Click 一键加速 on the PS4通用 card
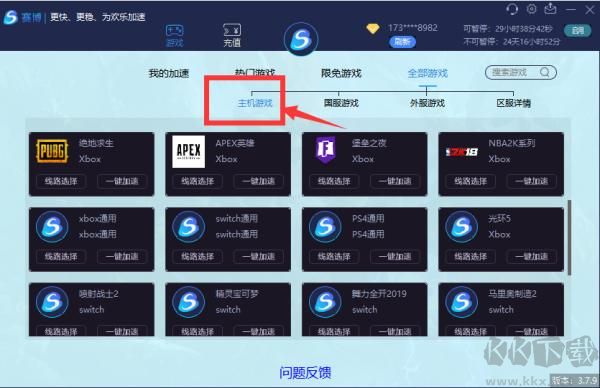The image size is (600, 388). tap(395, 256)
